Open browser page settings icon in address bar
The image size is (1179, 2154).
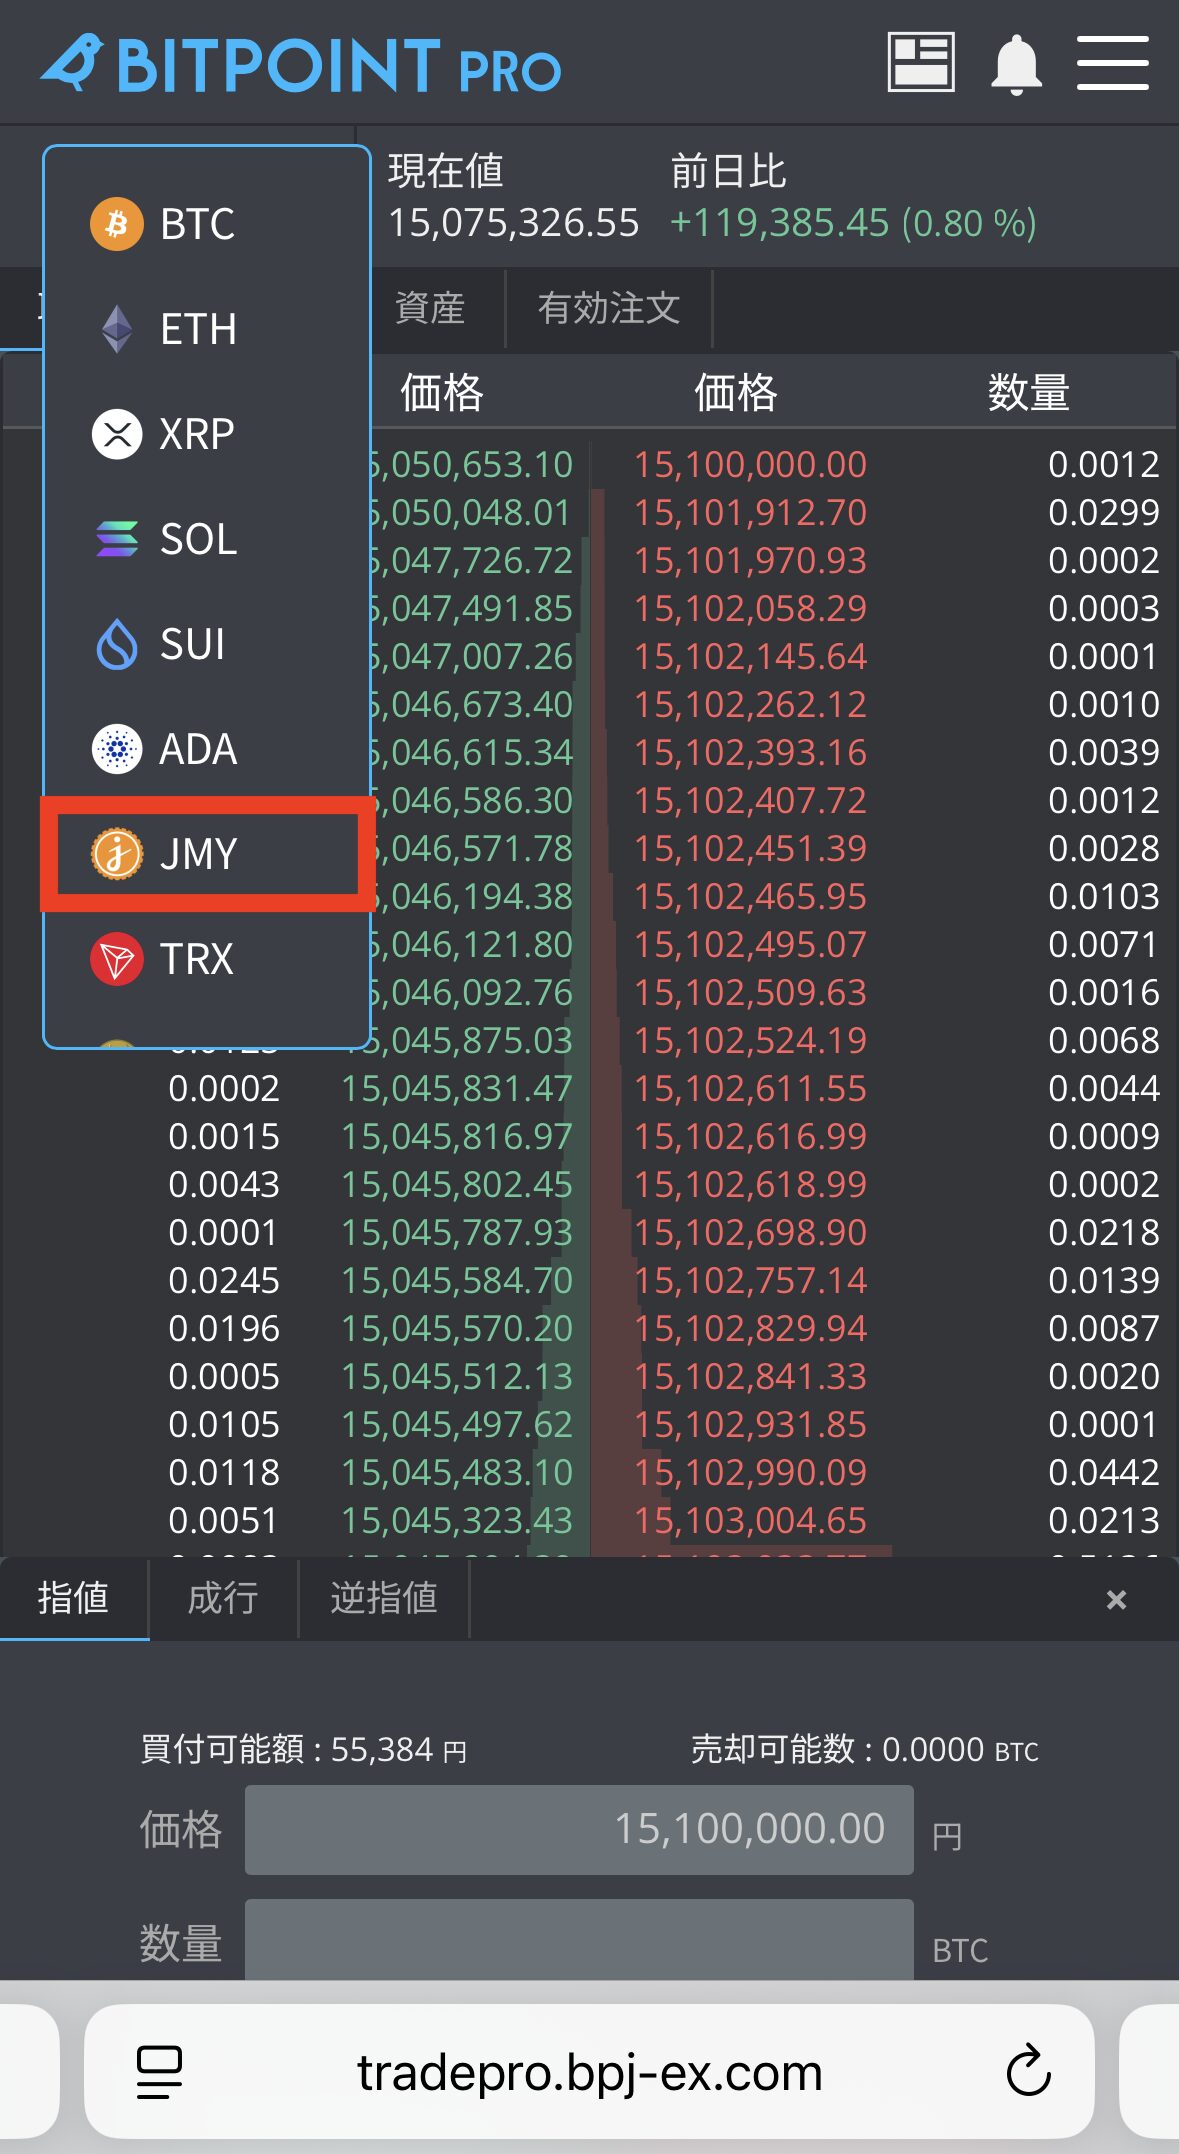(x=160, y=2072)
